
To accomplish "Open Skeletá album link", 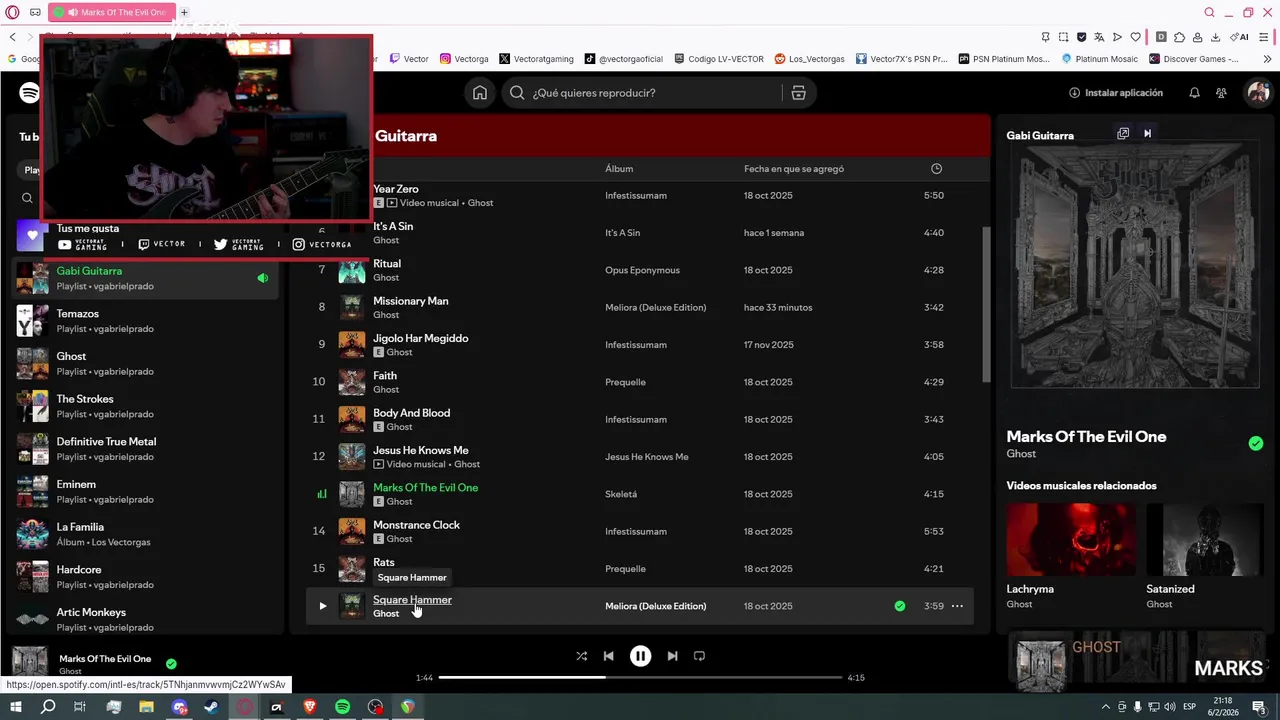I will 621,494.
